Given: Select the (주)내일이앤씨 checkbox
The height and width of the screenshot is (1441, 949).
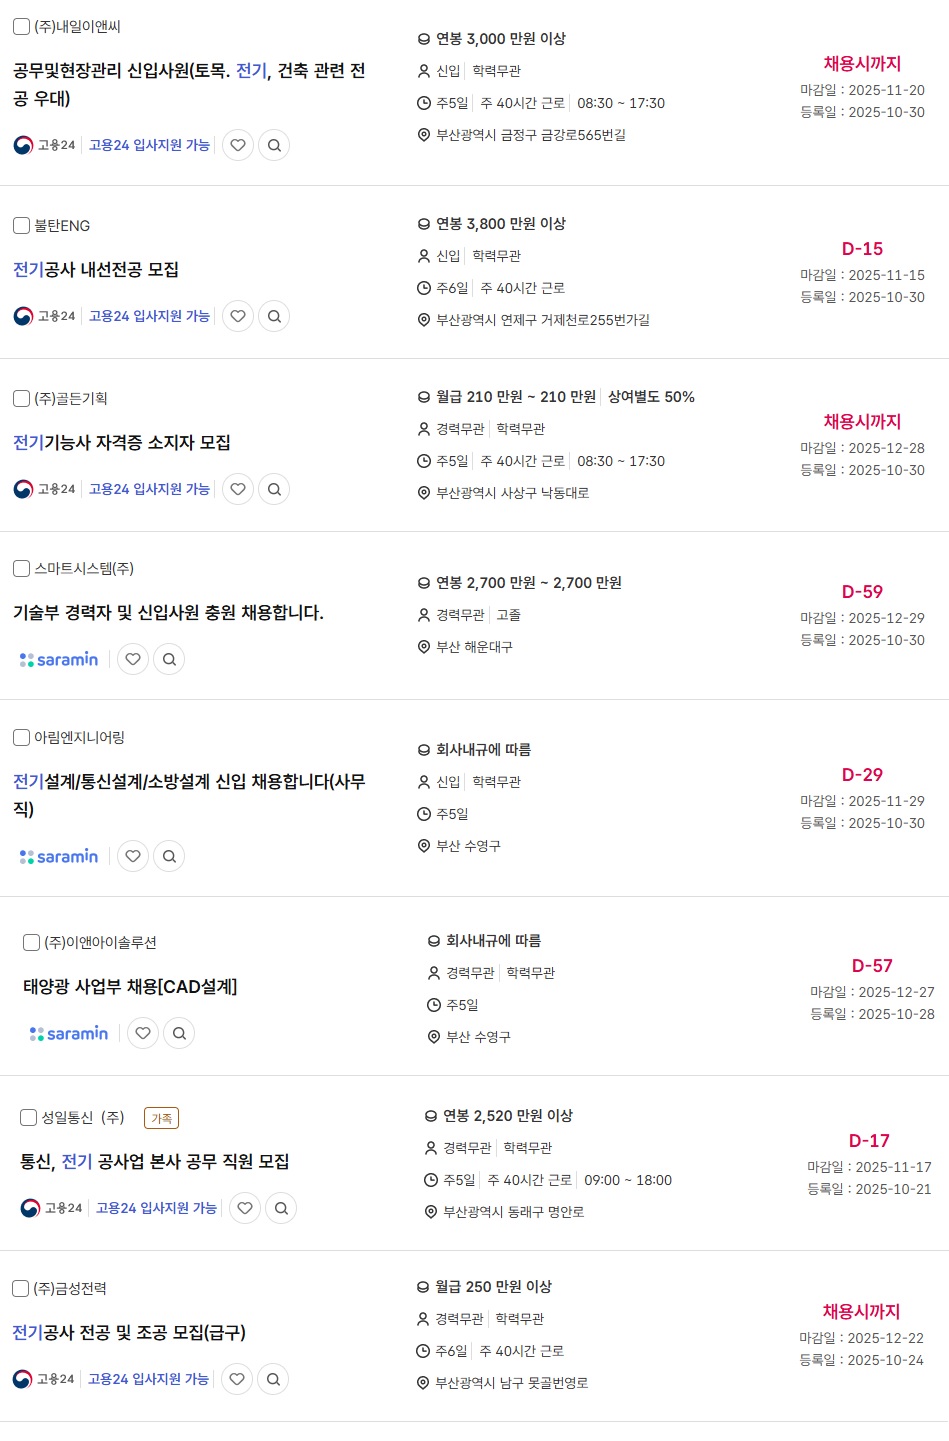Looking at the screenshot, I should point(21,27).
